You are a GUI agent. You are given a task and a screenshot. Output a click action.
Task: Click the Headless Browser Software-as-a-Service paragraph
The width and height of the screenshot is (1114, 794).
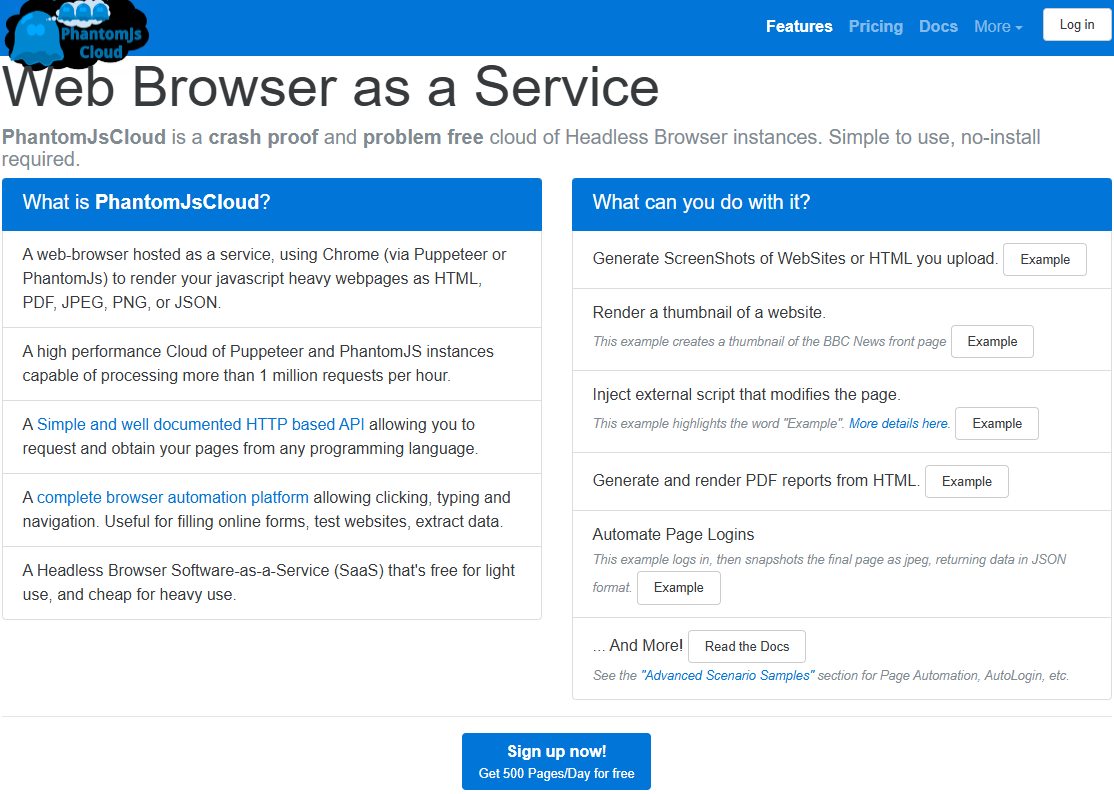click(269, 582)
